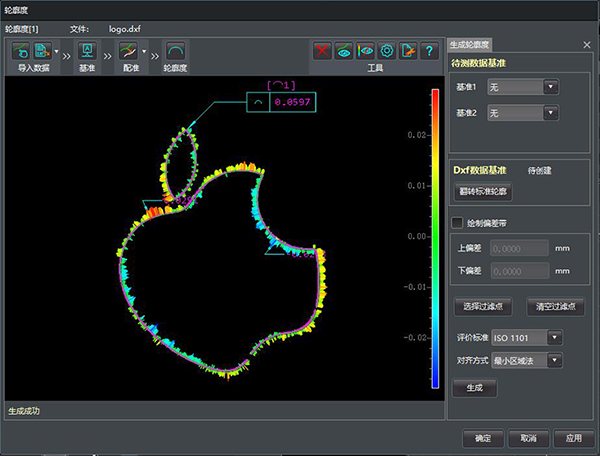Expand the registration options arrow
600x456 pixels.
144,51
